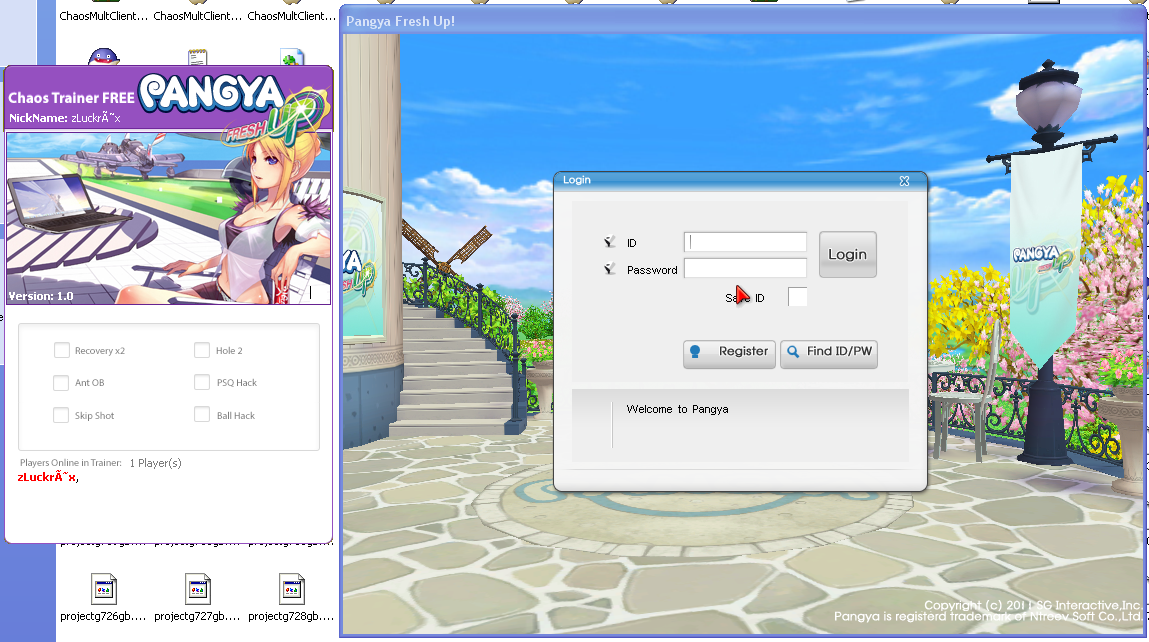Select the projectg728gb desktop file icon
Screen dimensions: 1149x642
[x=292, y=589]
